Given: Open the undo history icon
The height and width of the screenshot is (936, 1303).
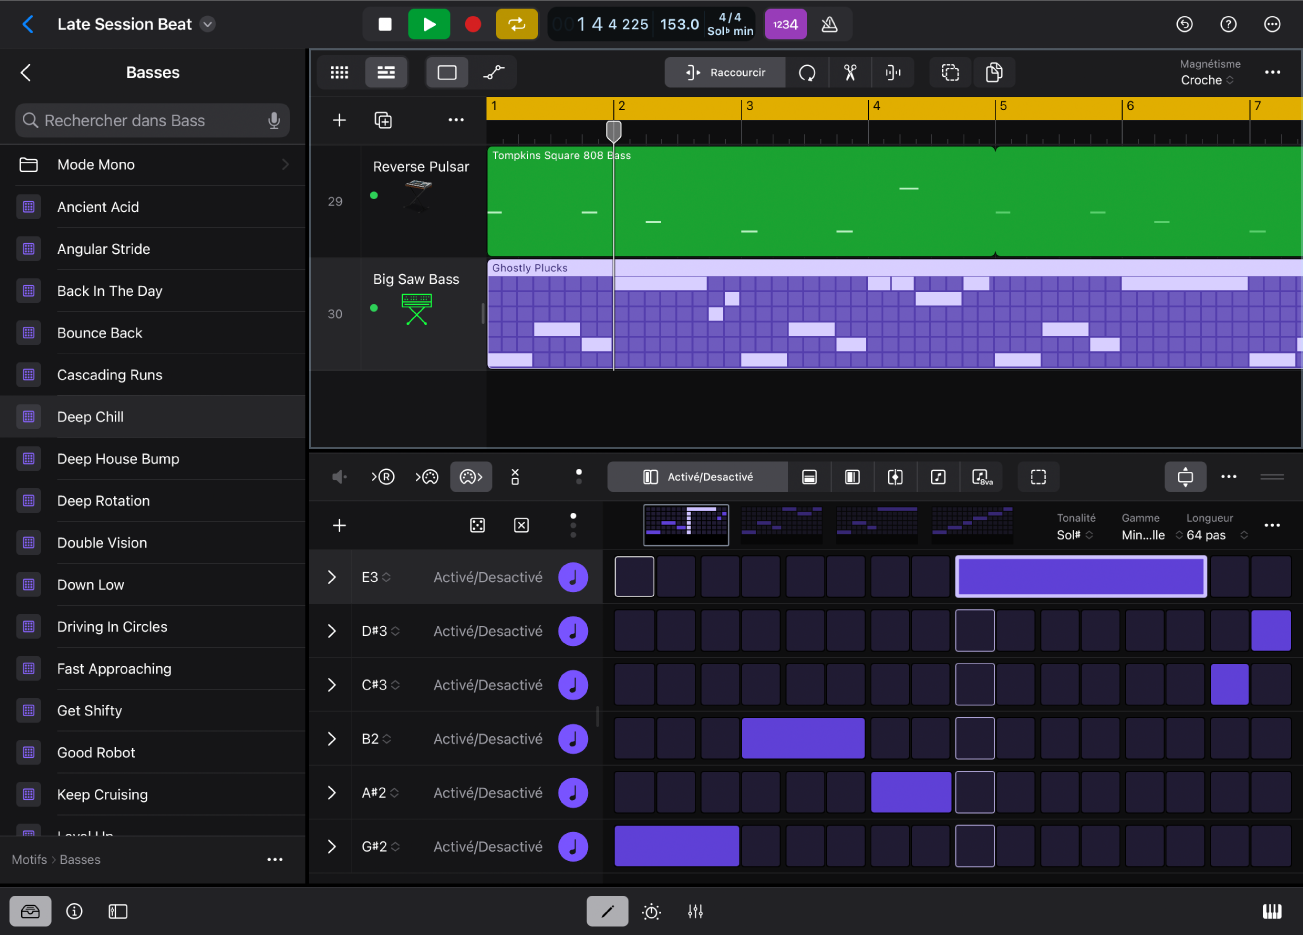Looking at the screenshot, I should click(x=1184, y=24).
